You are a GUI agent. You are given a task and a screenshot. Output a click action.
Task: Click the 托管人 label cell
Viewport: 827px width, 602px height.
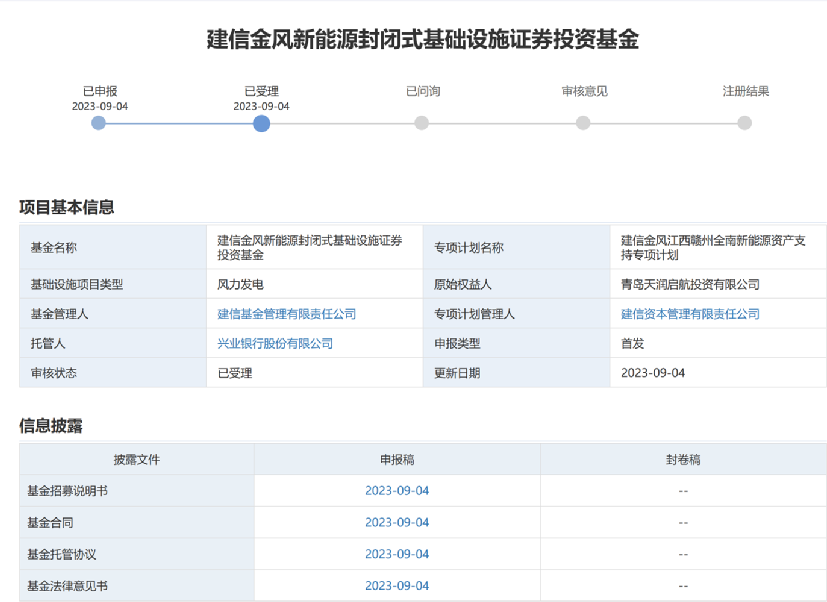pos(113,343)
